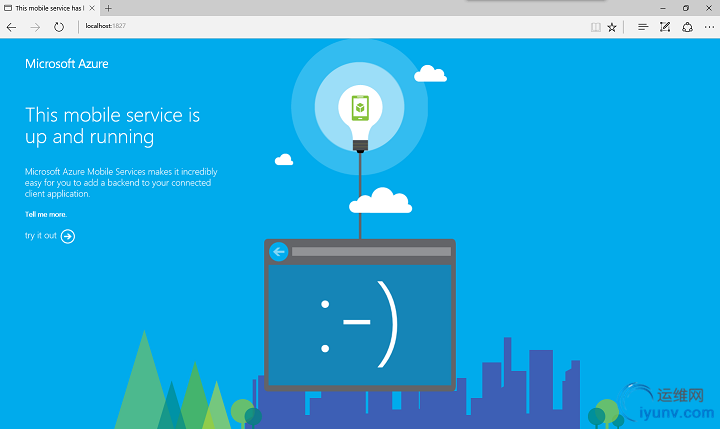Image resolution: width=720 pixels, height=429 pixels.
Task: Refresh the page with the reload icon
Action: pyautogui.click(x=59, y=27)
